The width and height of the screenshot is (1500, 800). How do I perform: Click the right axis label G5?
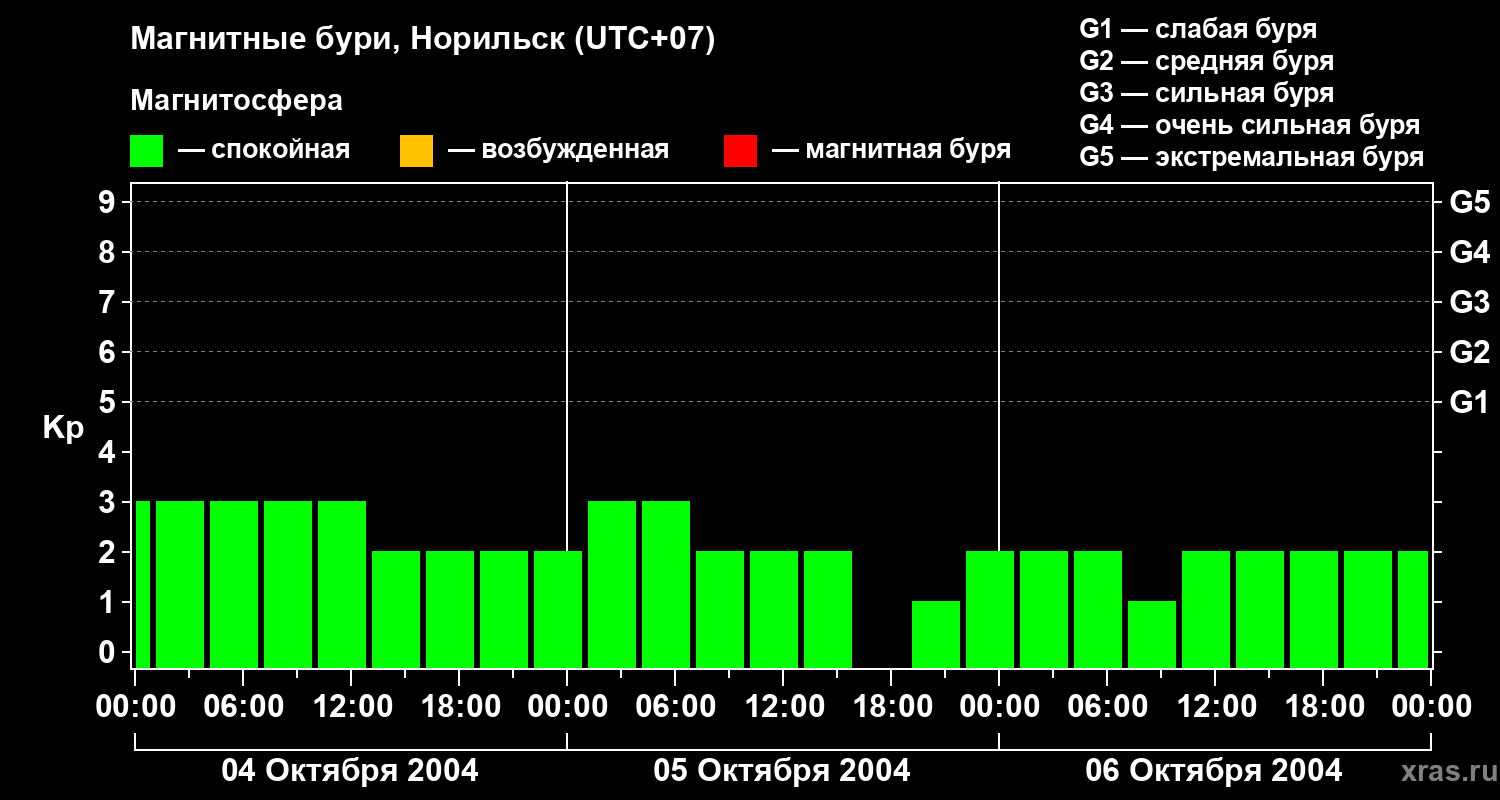(x=1469, y=202)
